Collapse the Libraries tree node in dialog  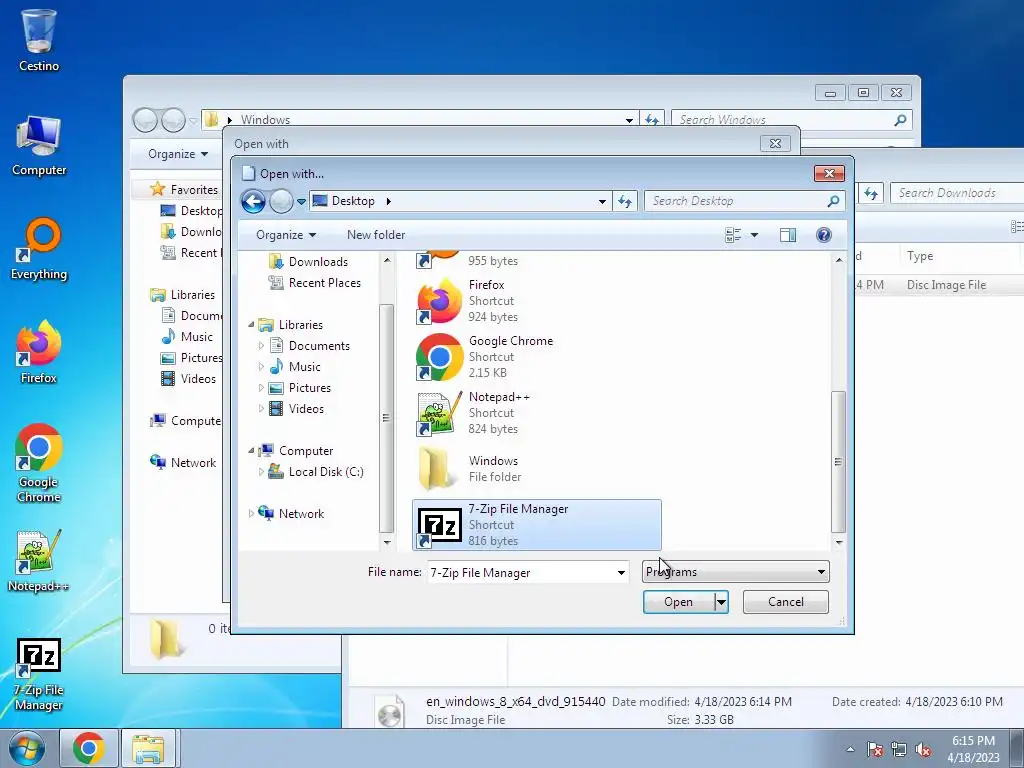click(251, 325)
